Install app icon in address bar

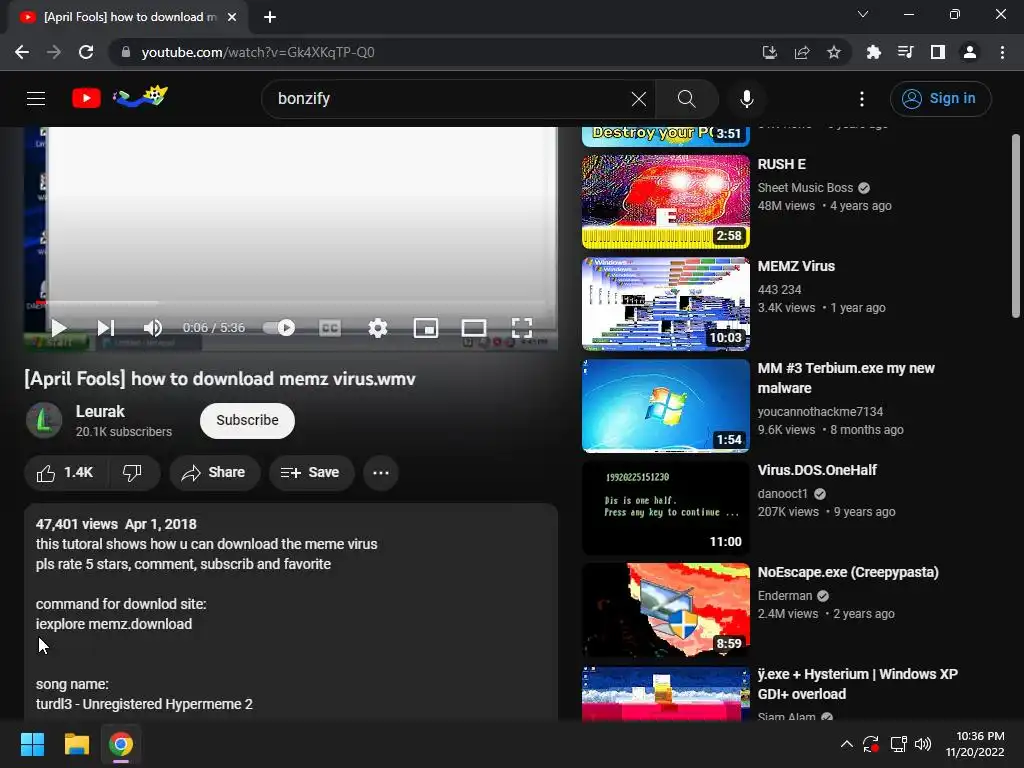[x=770, y=52]
